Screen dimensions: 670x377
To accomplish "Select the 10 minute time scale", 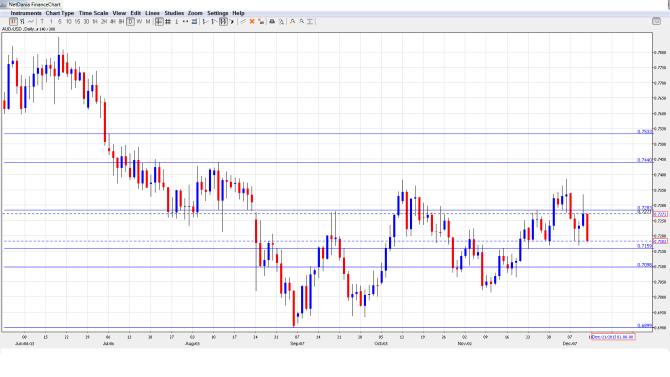I will 68,21.
